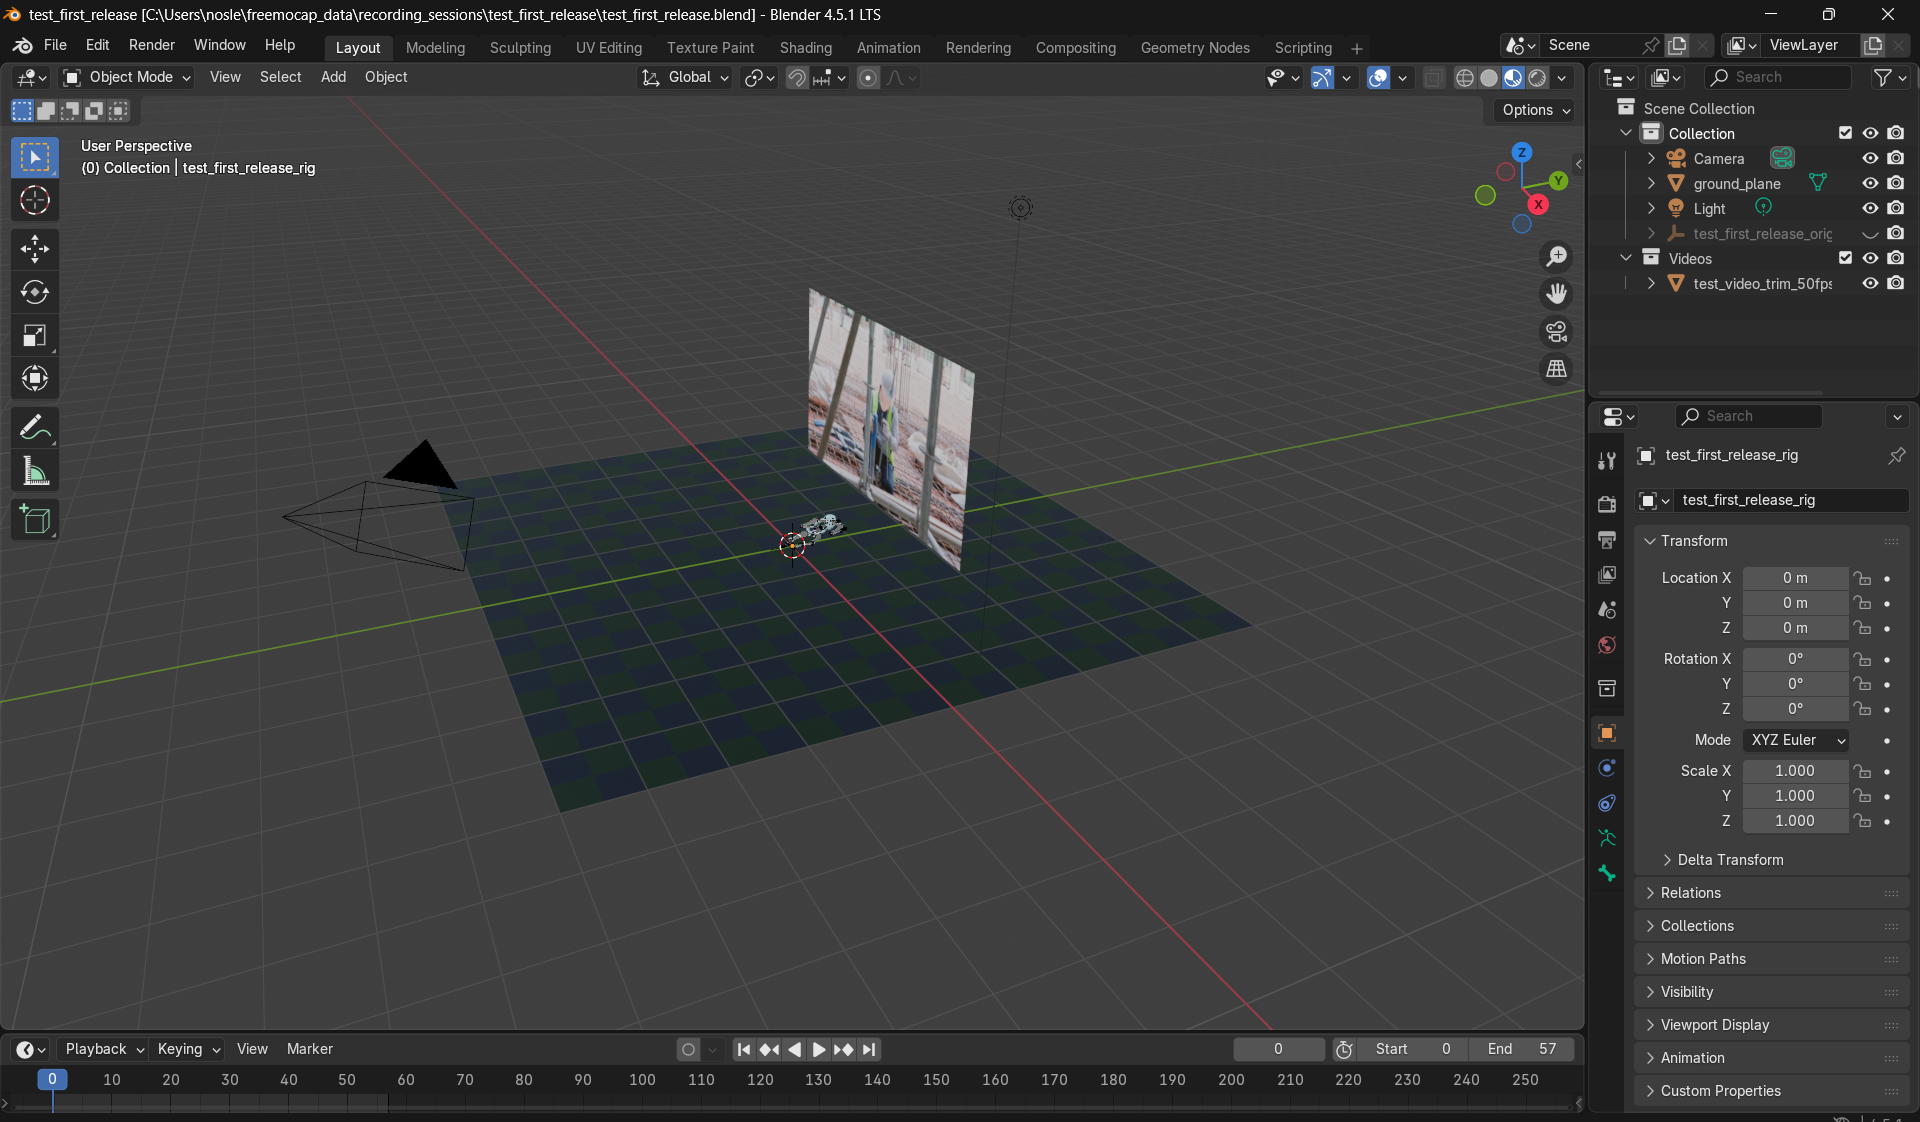This screenshot has width=1920, height=1122.
Task: Open the Keying menu in timeline
Action: 188,1049
